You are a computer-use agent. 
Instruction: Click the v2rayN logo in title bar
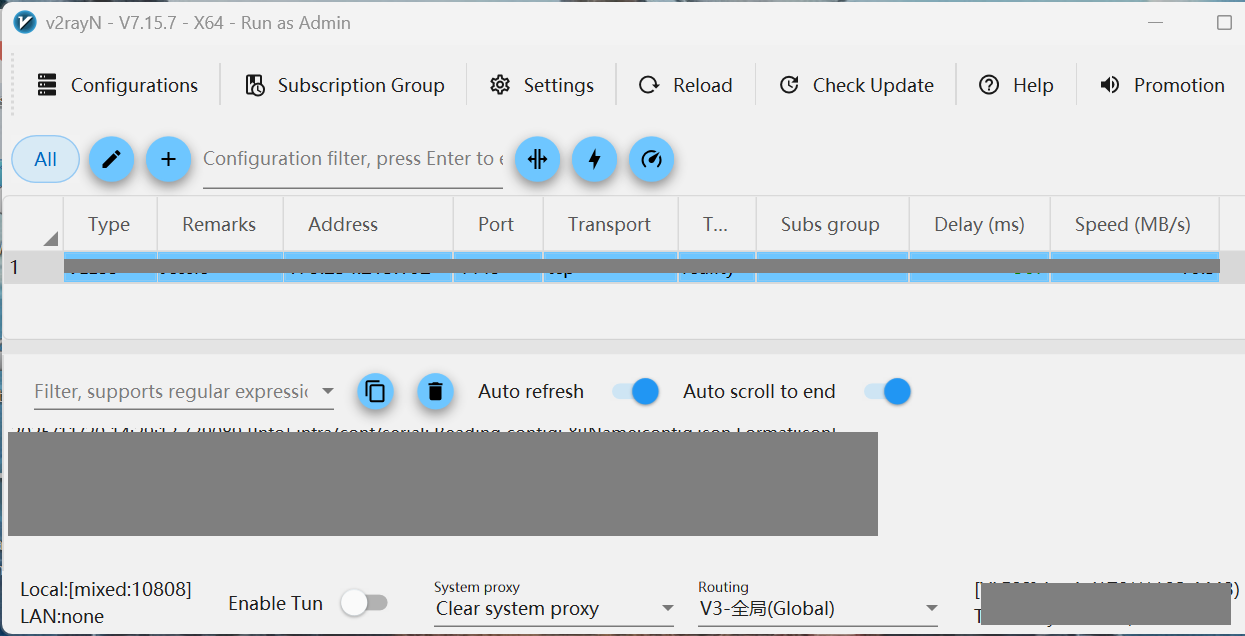coord(25,22)
